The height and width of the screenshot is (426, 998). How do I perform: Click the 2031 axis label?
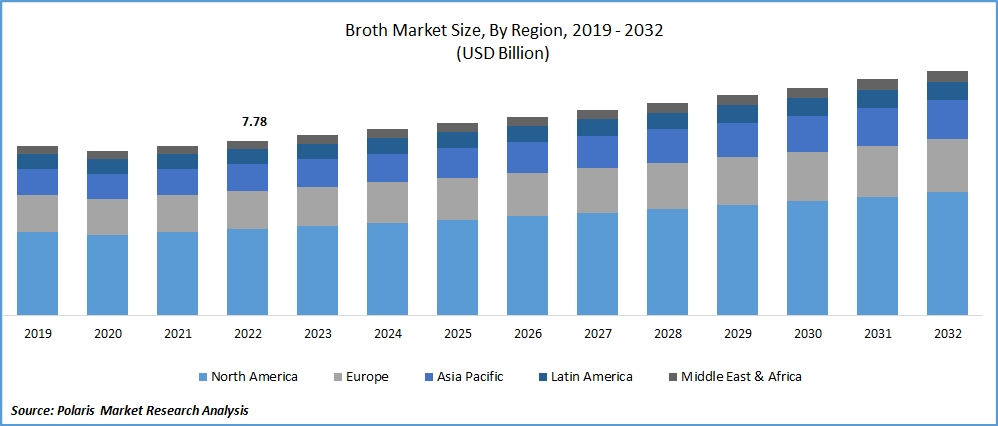(x=878, y=334)
